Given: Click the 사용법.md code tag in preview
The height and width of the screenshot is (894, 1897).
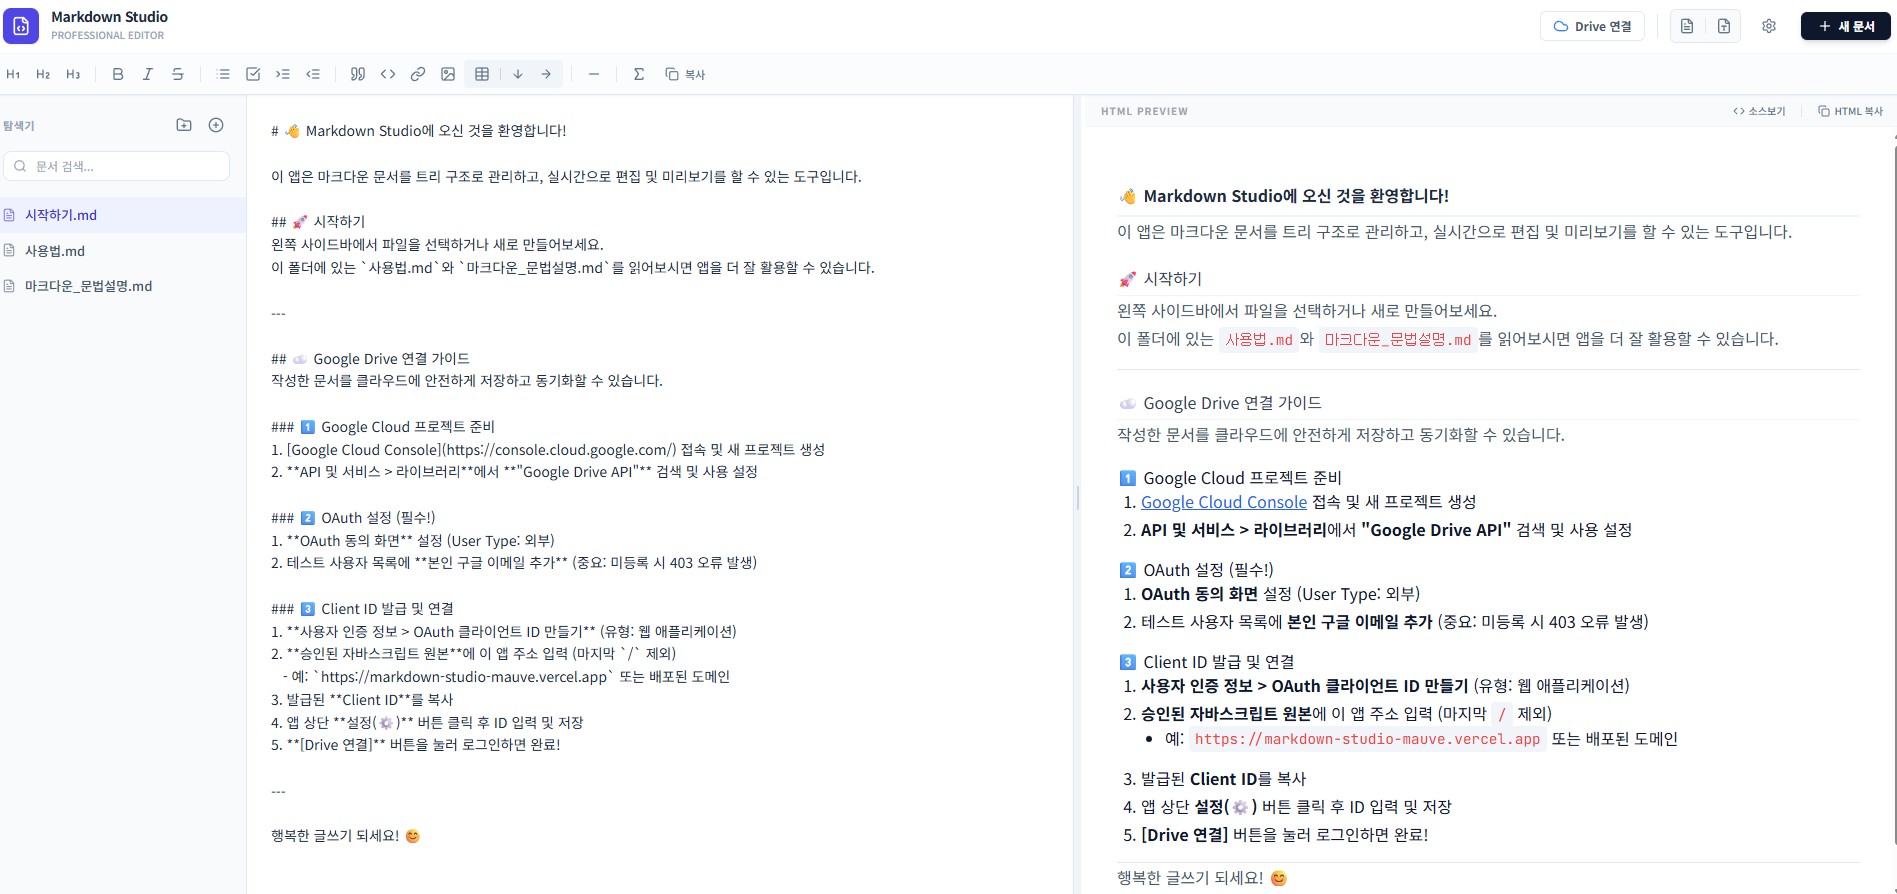Looking at the screenshot, I should (1259, 340).
